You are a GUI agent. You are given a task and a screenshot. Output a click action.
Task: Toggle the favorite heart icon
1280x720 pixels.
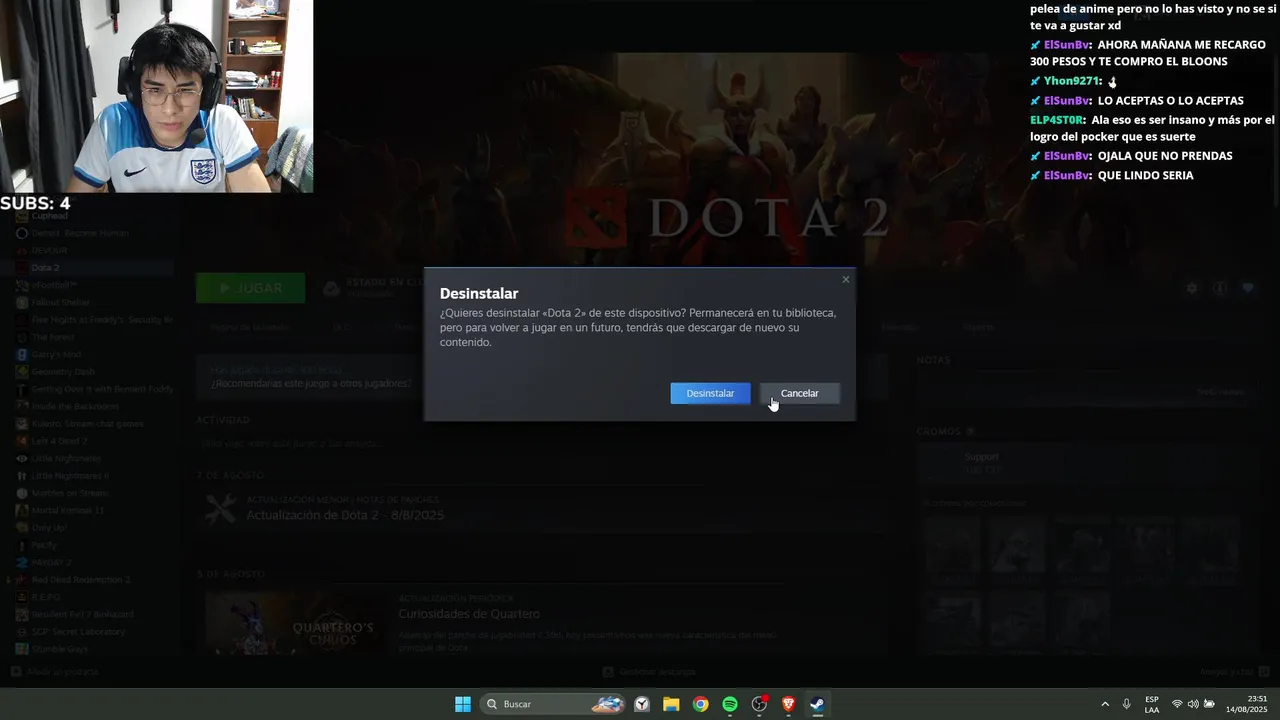1248,288
